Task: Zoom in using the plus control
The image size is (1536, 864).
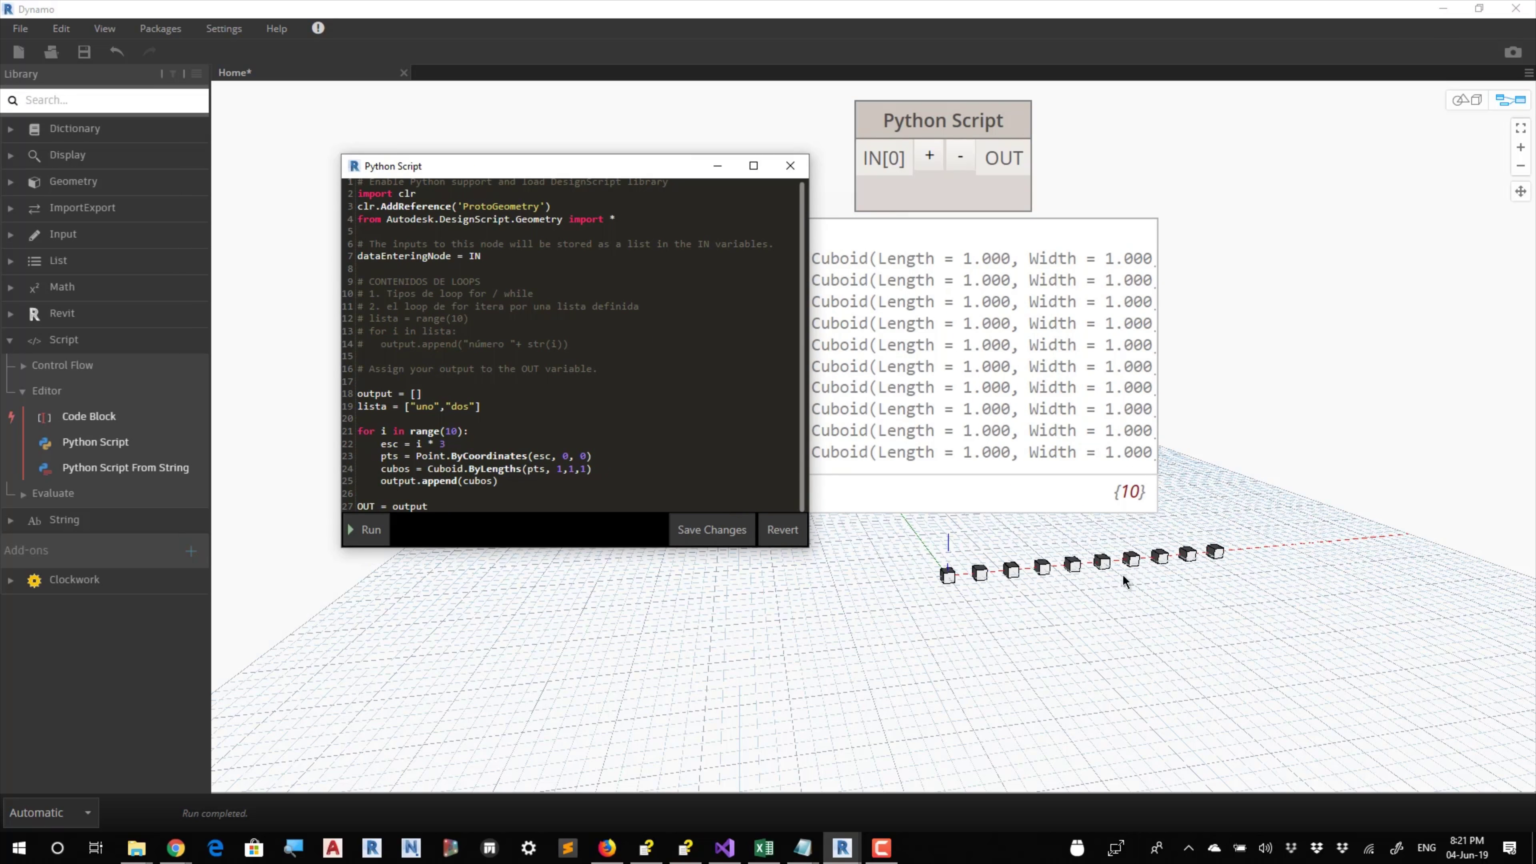Action: [x=1520, y=146]
